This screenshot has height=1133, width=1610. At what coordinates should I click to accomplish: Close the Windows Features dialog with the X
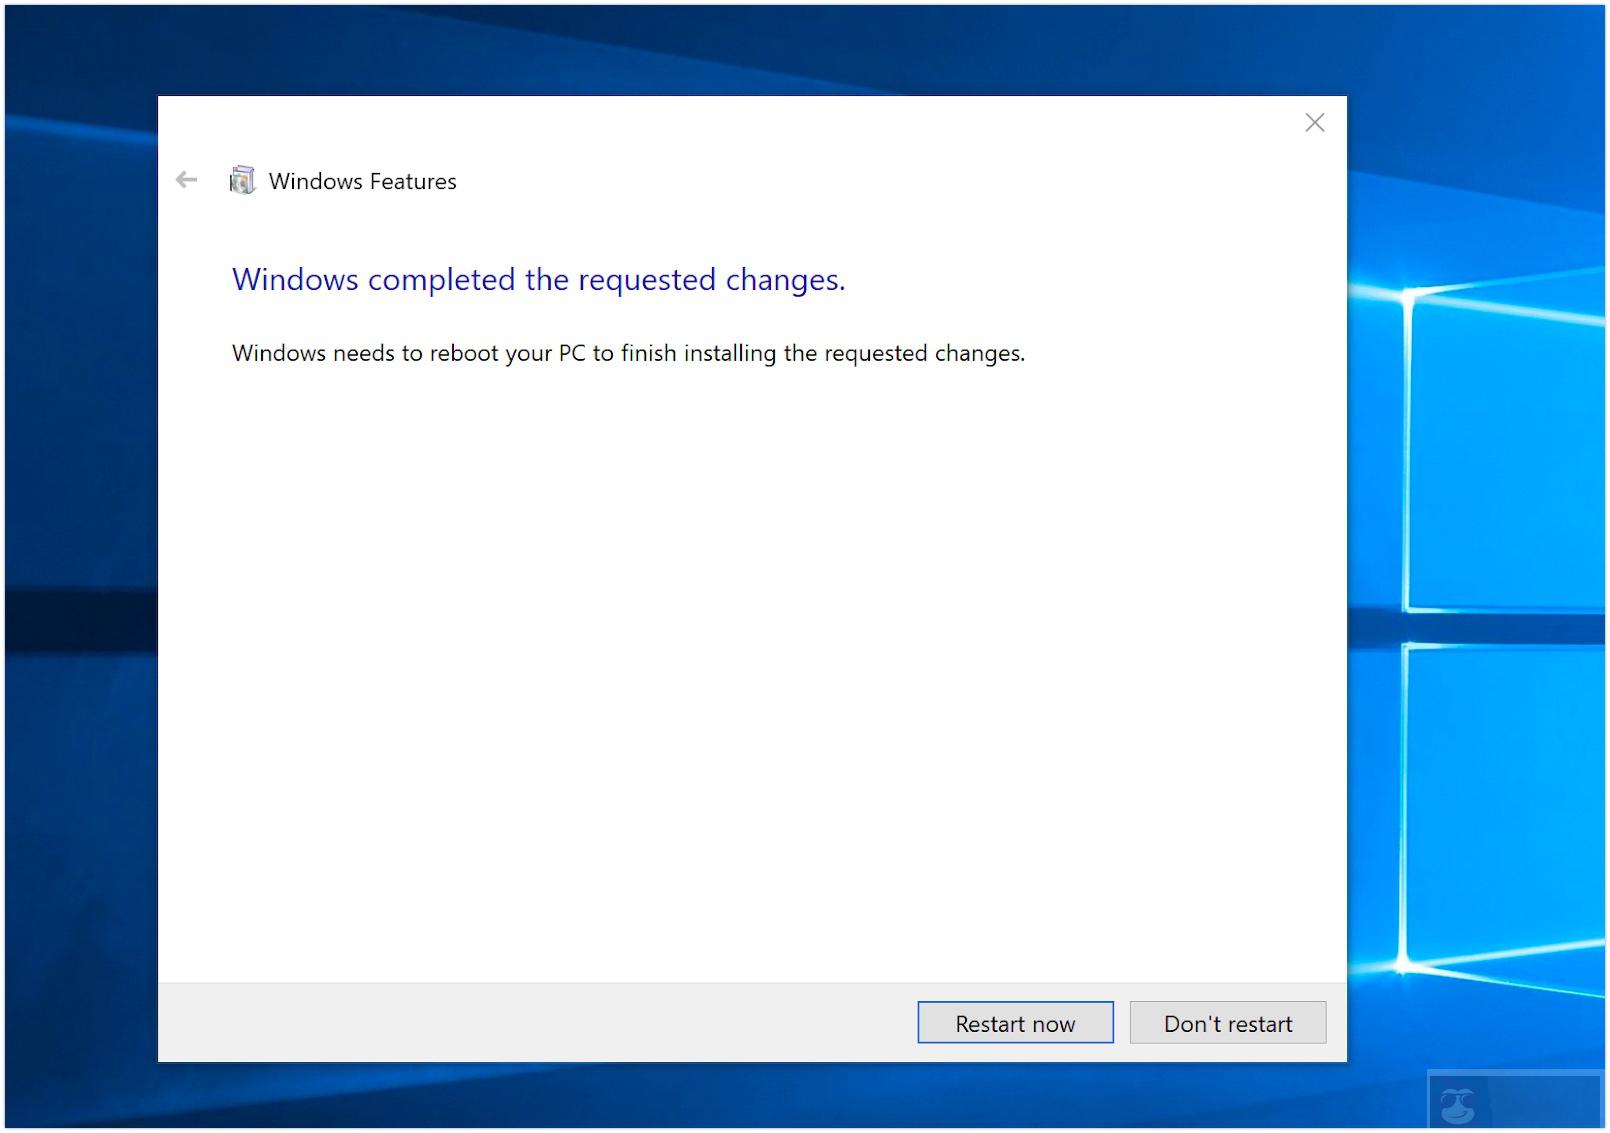(1314, 122)
